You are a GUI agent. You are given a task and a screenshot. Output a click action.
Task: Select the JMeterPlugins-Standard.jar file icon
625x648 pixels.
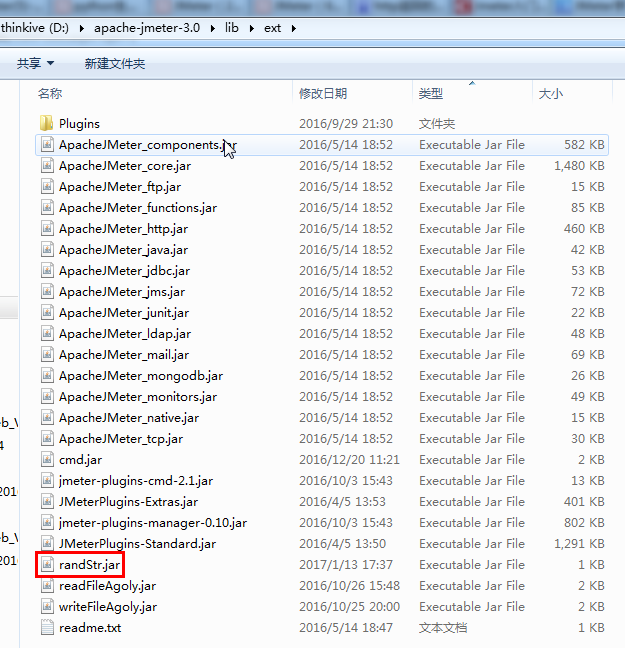[x=48, y=543]
